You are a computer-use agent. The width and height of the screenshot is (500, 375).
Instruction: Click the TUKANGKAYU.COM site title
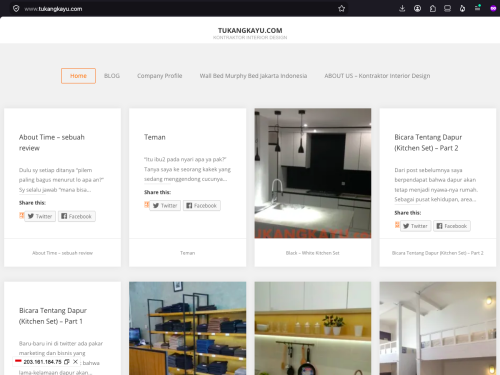pos(250,30)
